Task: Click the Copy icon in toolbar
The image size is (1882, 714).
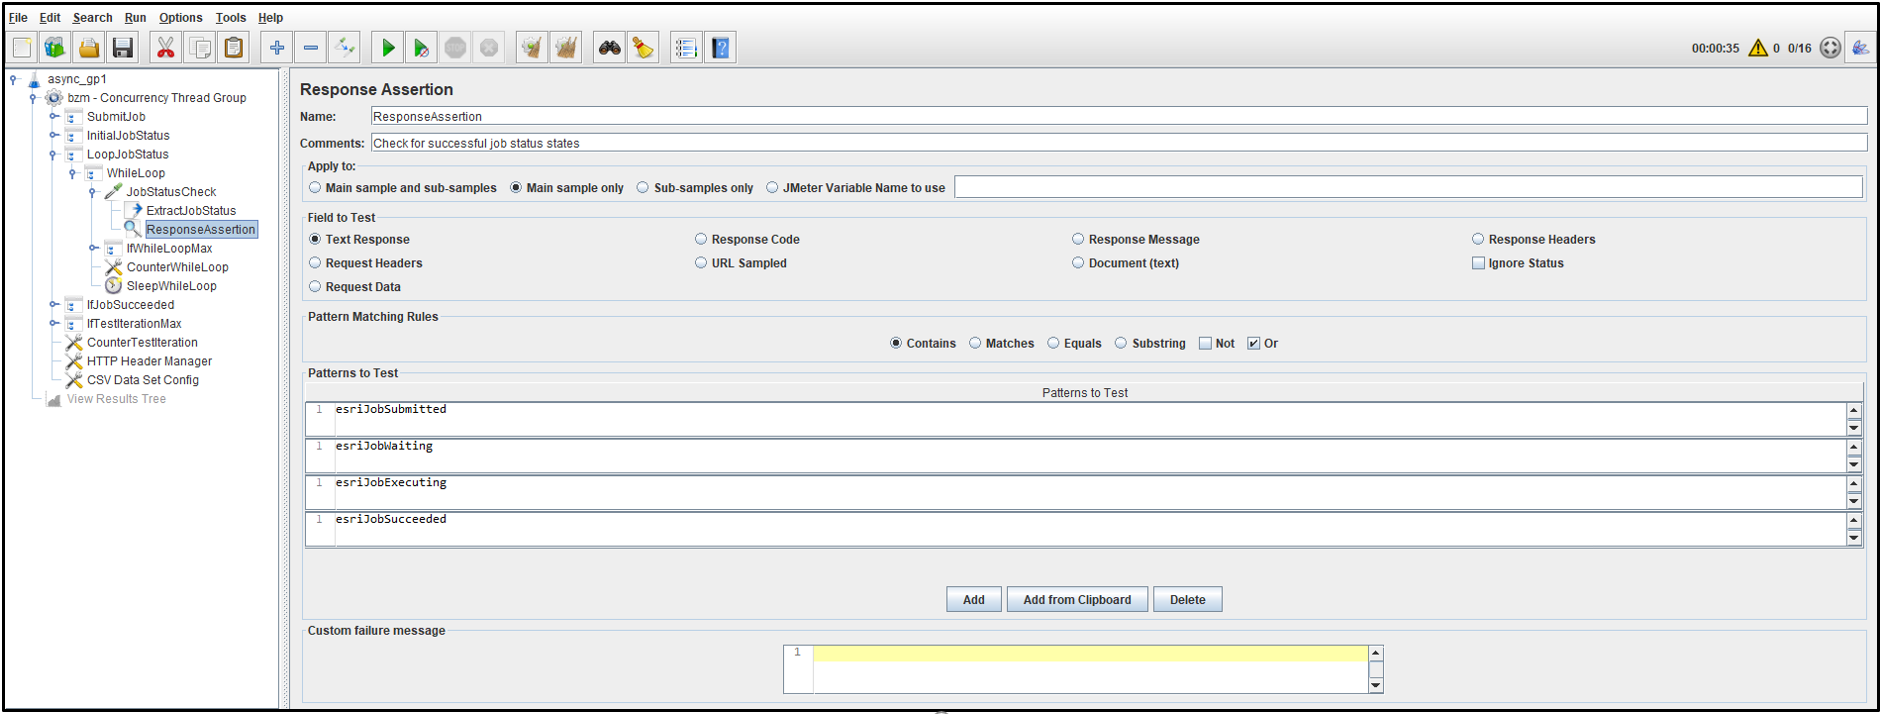Action: point(200,47)
